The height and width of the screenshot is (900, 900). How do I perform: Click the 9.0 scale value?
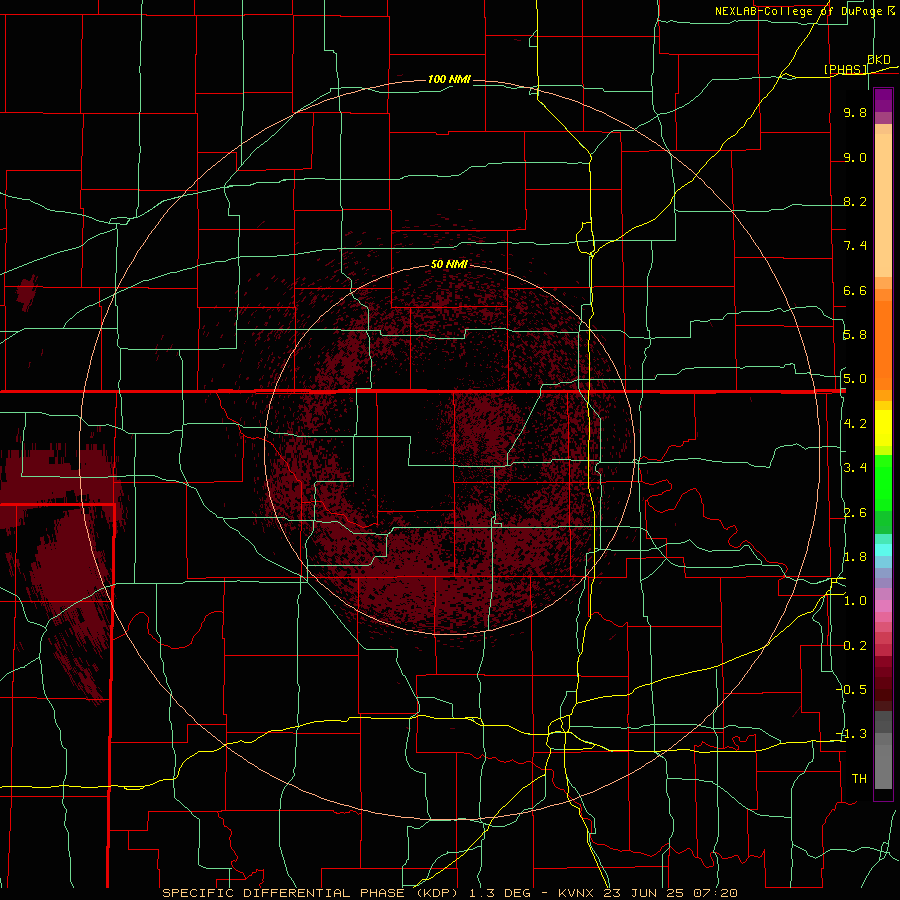pyautogui.click(x=855, y=157)
